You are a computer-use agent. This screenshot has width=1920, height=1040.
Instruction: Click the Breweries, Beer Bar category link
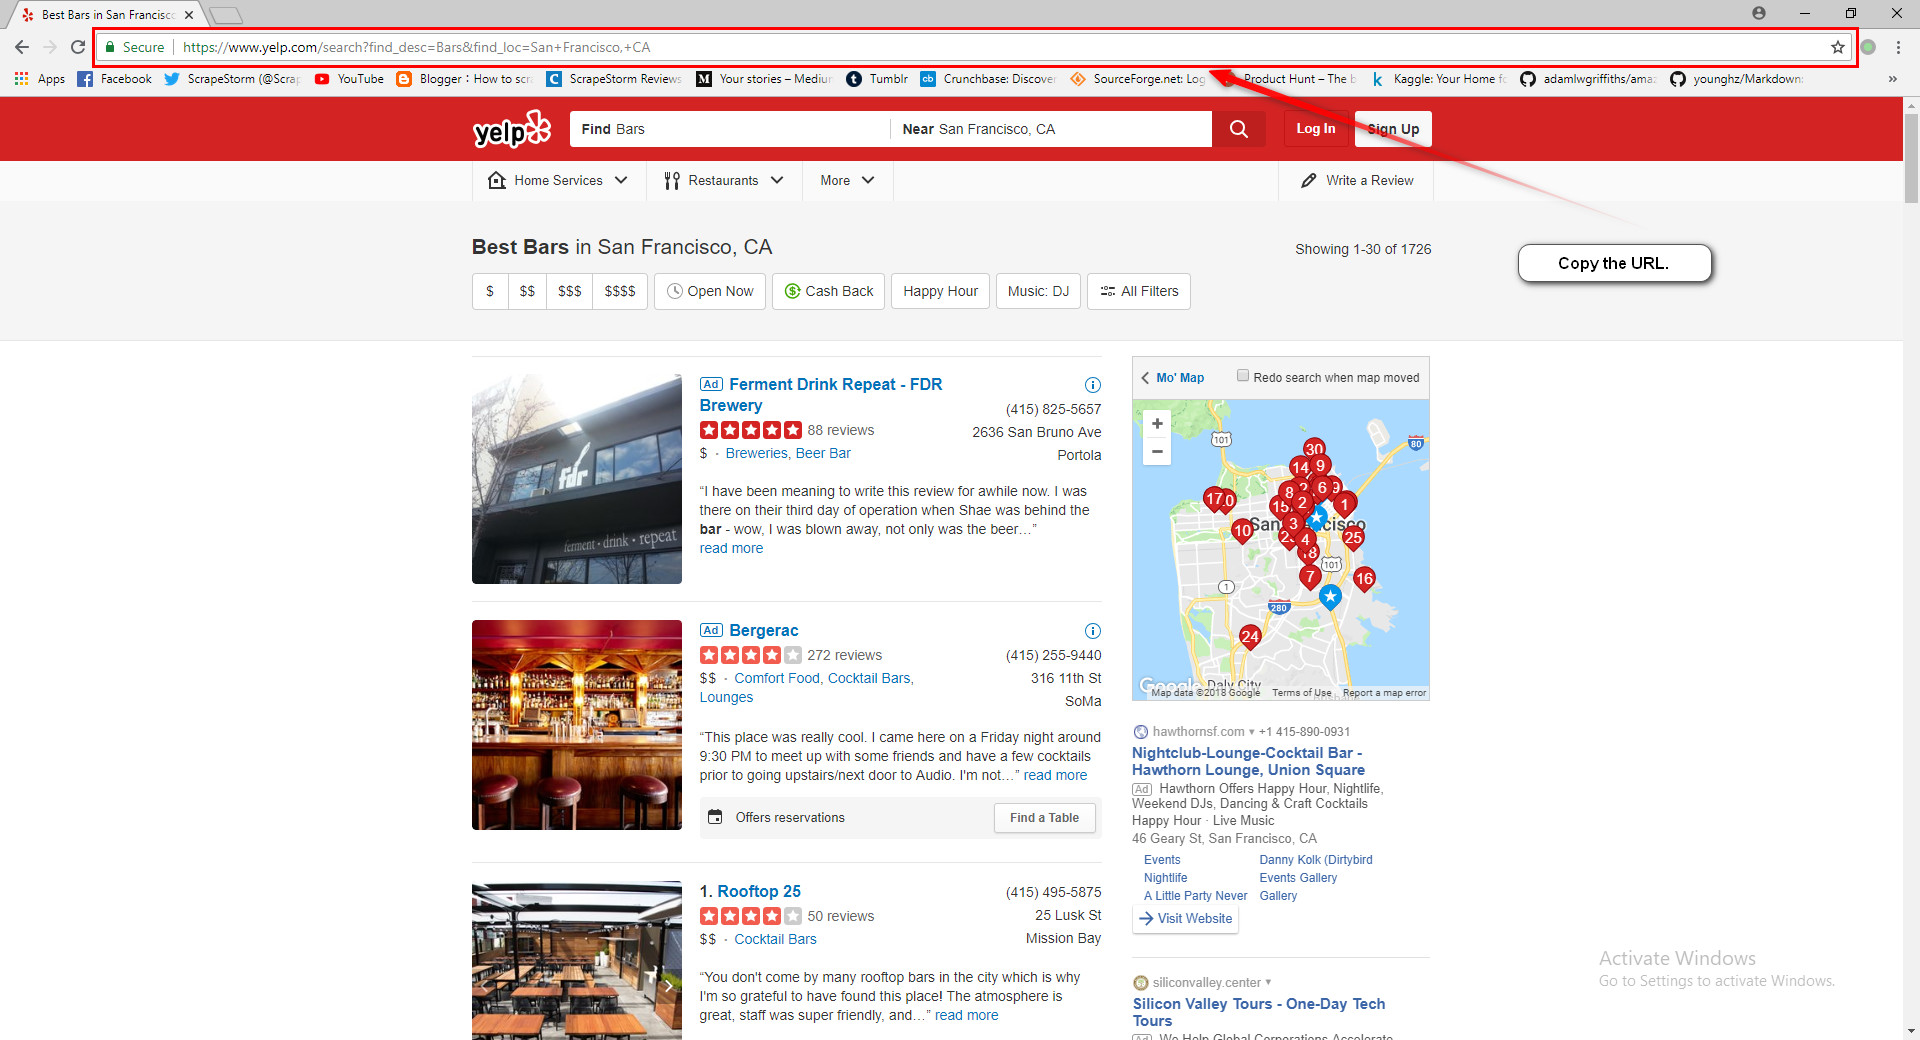pyautogui.click(x=788, y=454)
